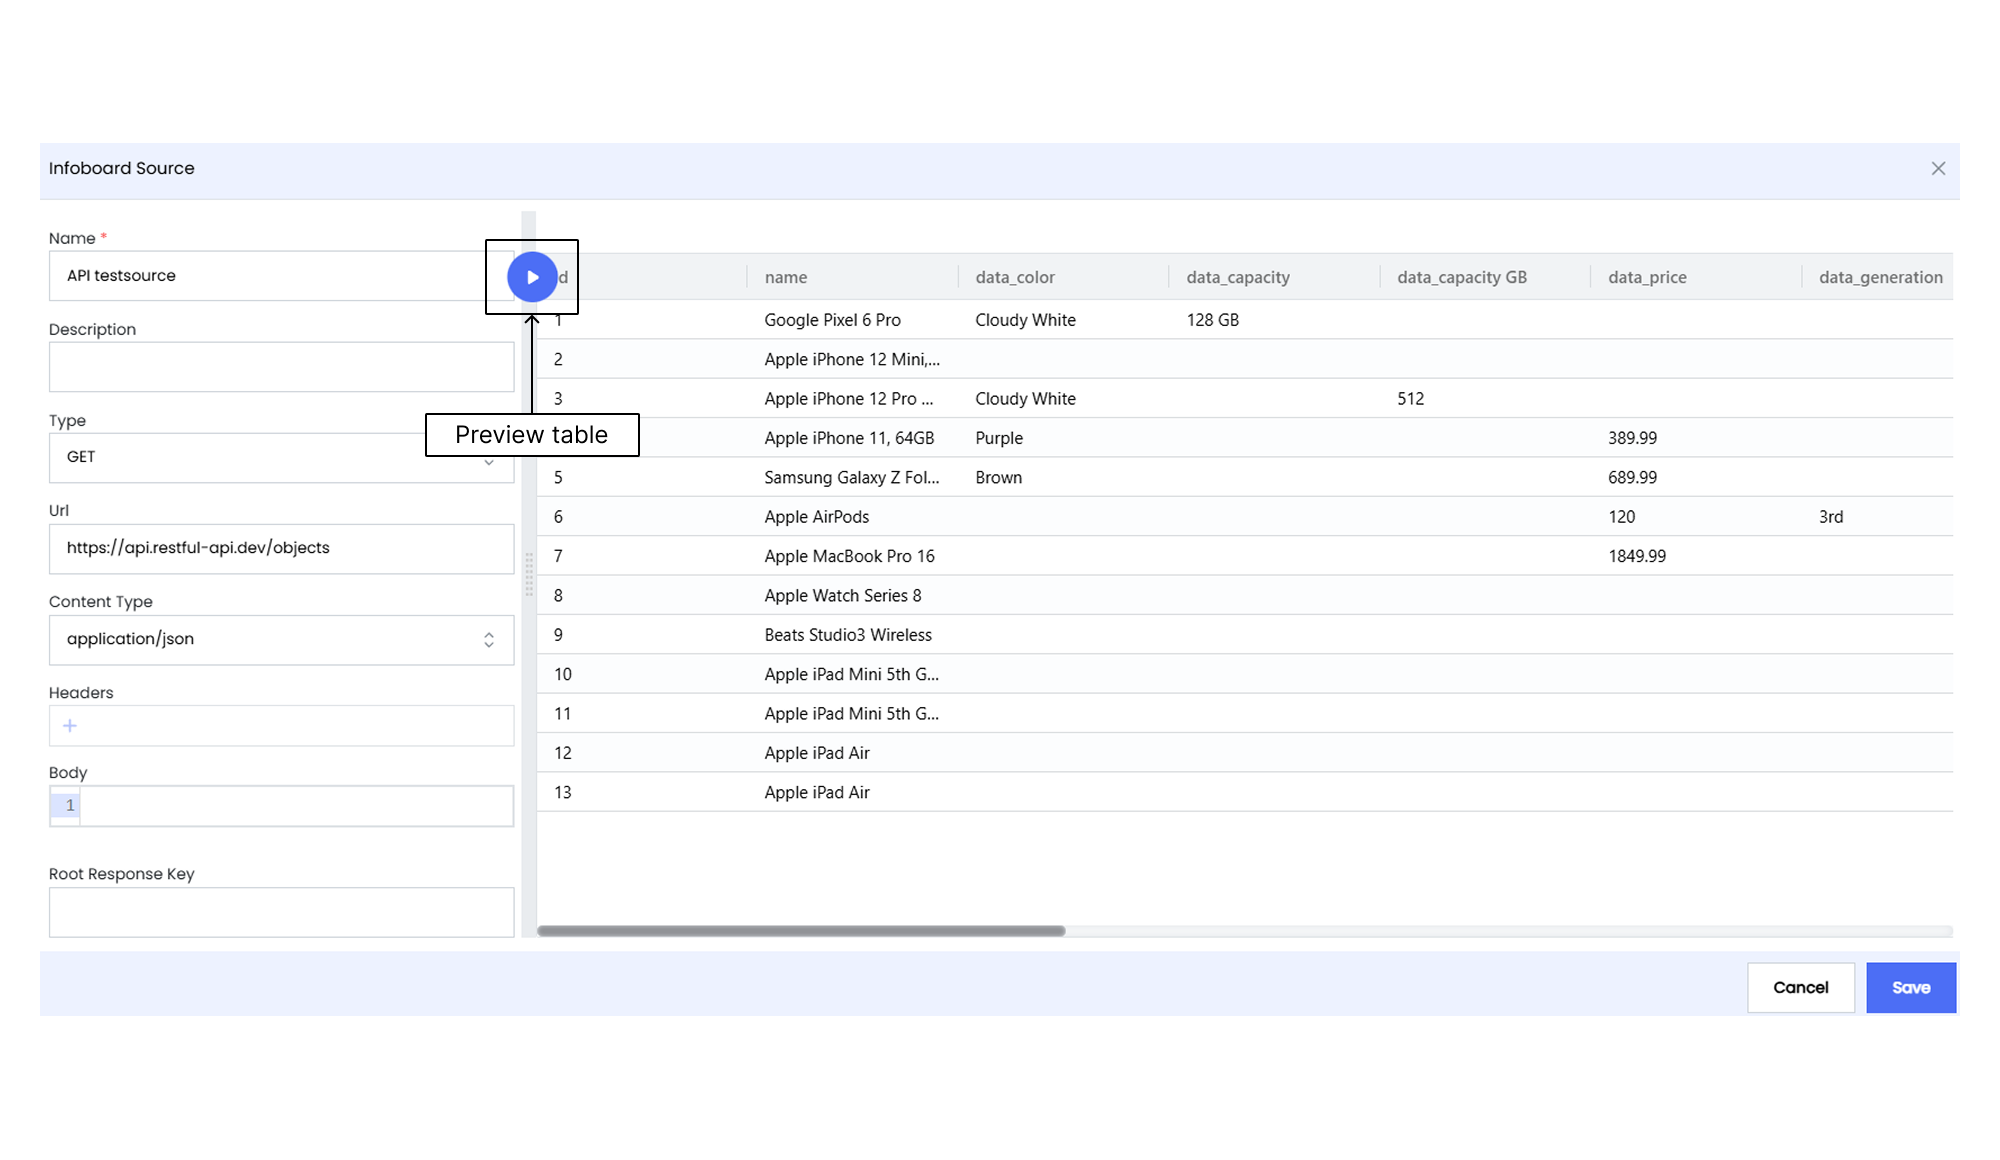Open the Content Type application/json dropdown
The height and width of the screenshot is (1160, 2000).
coord(281,640)
